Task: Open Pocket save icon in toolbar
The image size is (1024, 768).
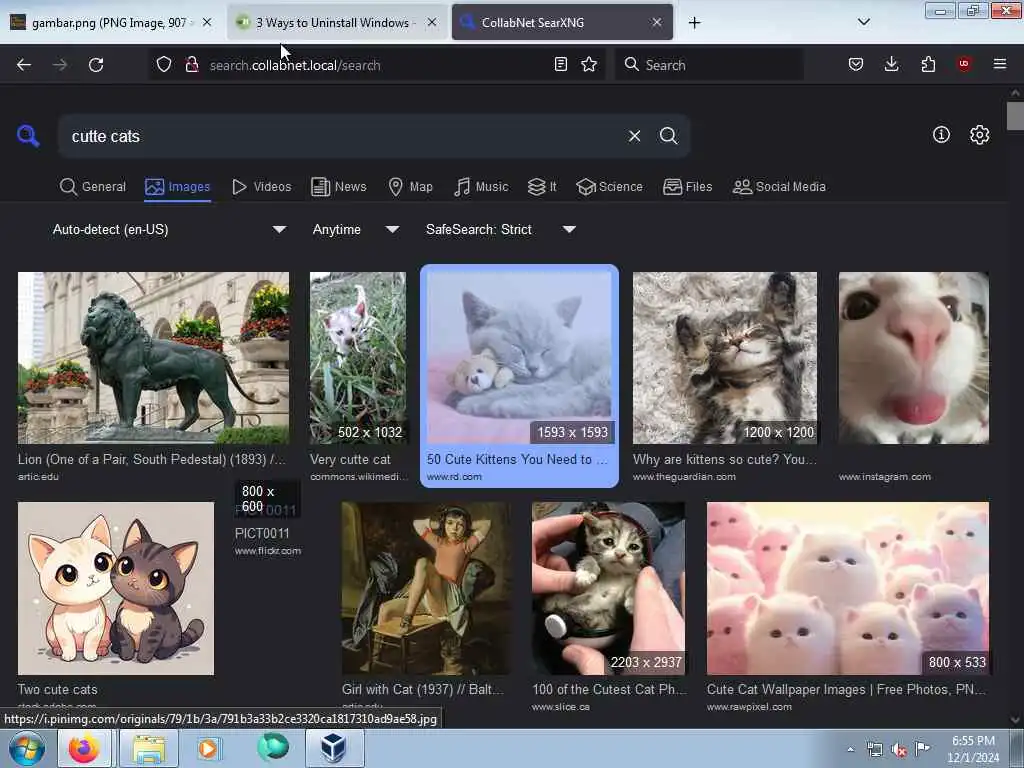Action: coord(856,64)
